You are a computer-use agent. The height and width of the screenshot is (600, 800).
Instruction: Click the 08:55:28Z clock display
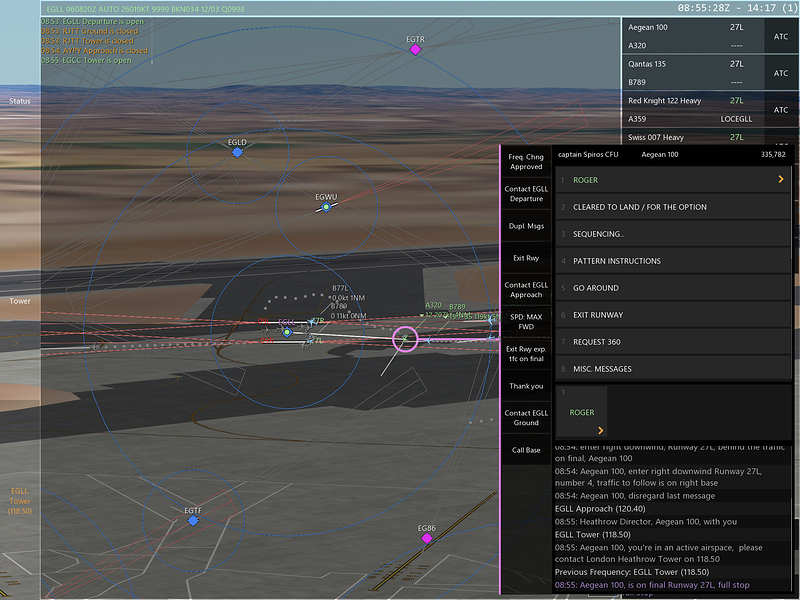tap(705, 8)
